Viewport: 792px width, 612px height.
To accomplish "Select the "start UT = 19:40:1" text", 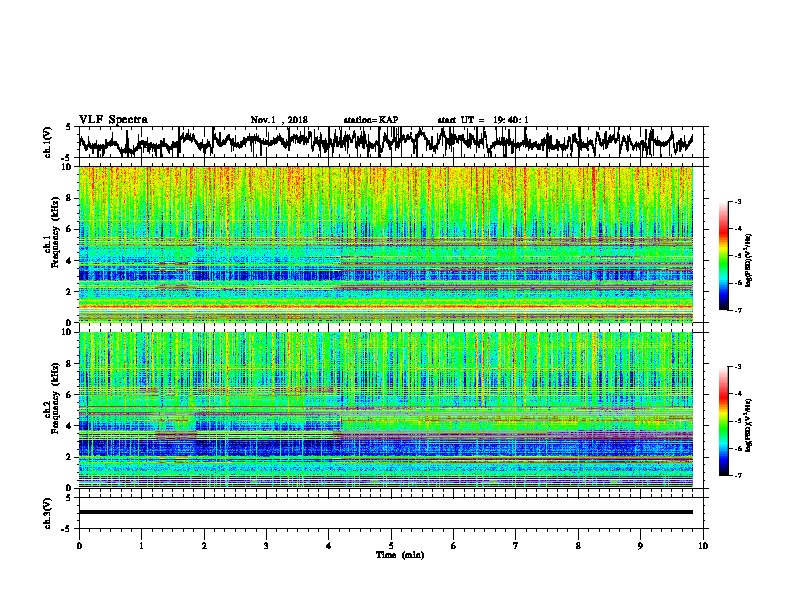I will [x=483, y=120].
